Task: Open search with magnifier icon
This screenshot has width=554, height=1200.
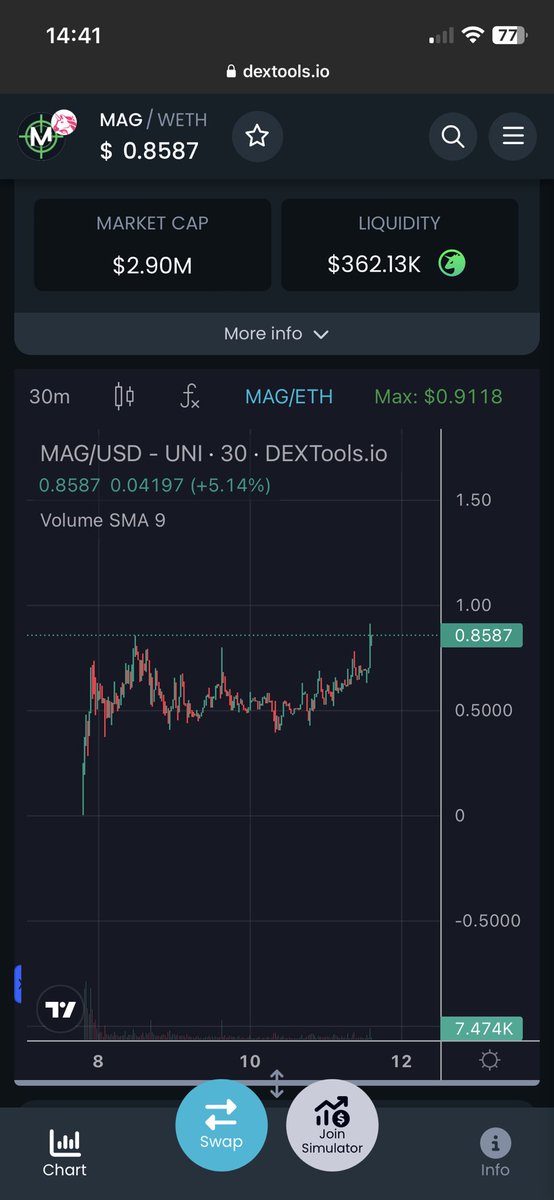Action: tap(452, 136)
